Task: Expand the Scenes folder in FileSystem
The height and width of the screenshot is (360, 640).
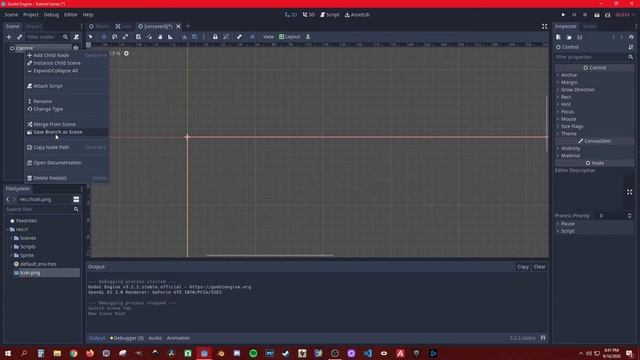Action: coord(11,238)
